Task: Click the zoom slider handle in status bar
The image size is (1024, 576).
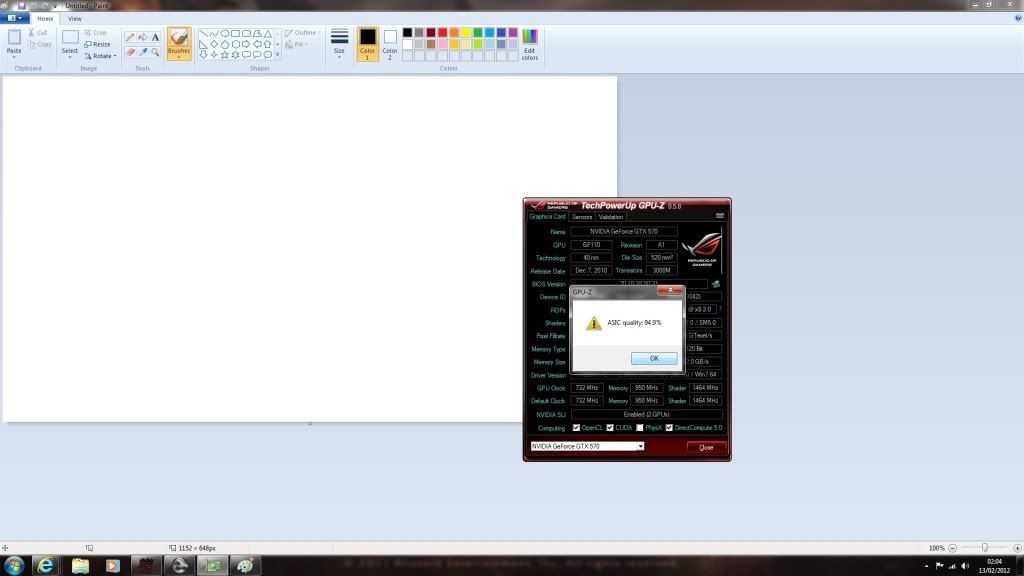Action: (984, 548)
